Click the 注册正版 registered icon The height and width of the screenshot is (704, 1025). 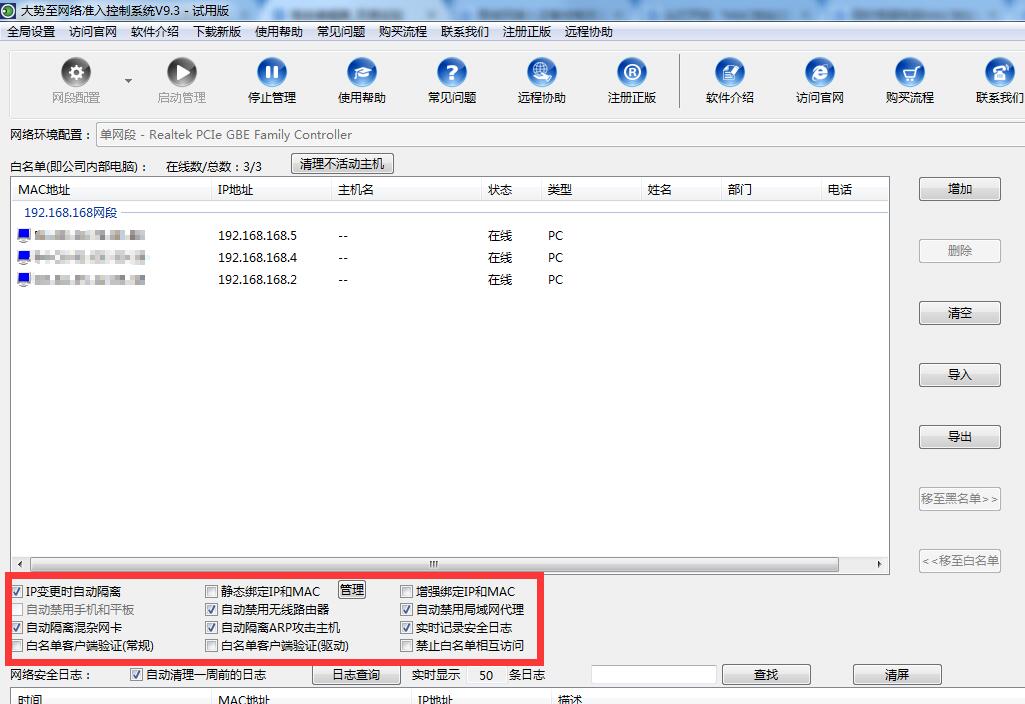[631, 73]
